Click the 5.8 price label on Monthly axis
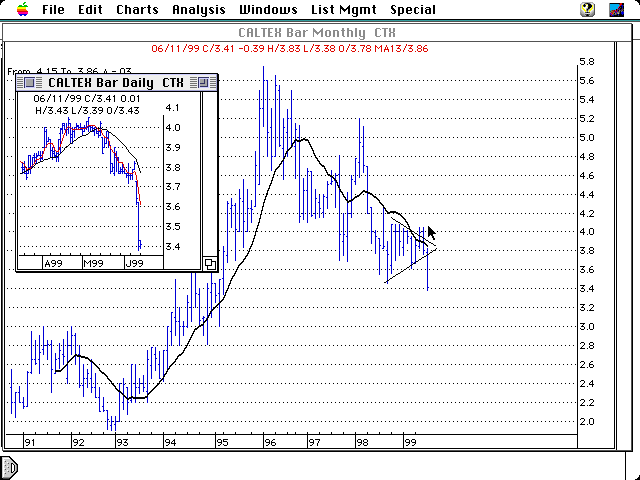The height and width of the screenshot is (480, 640). point(587,62)
